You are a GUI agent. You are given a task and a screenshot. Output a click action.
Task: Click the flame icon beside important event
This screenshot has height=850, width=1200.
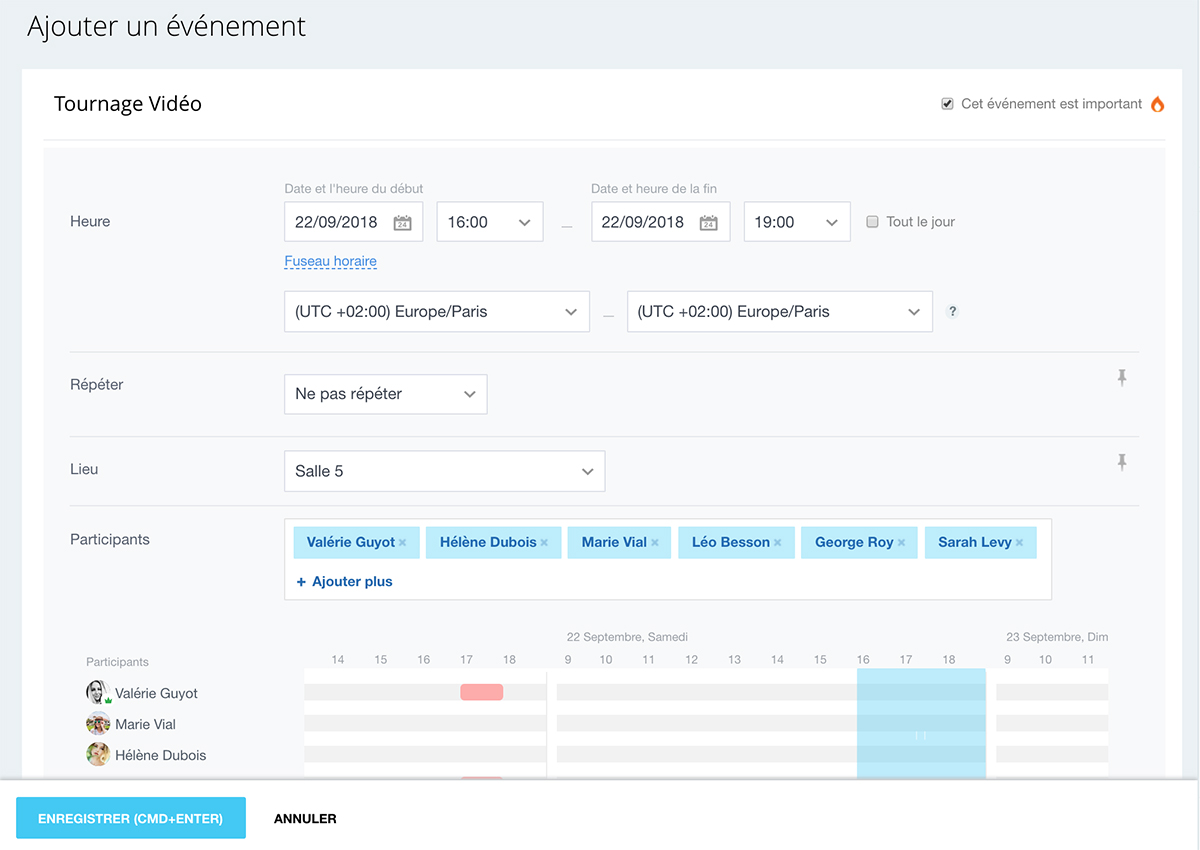click(x=1158, y=104)
